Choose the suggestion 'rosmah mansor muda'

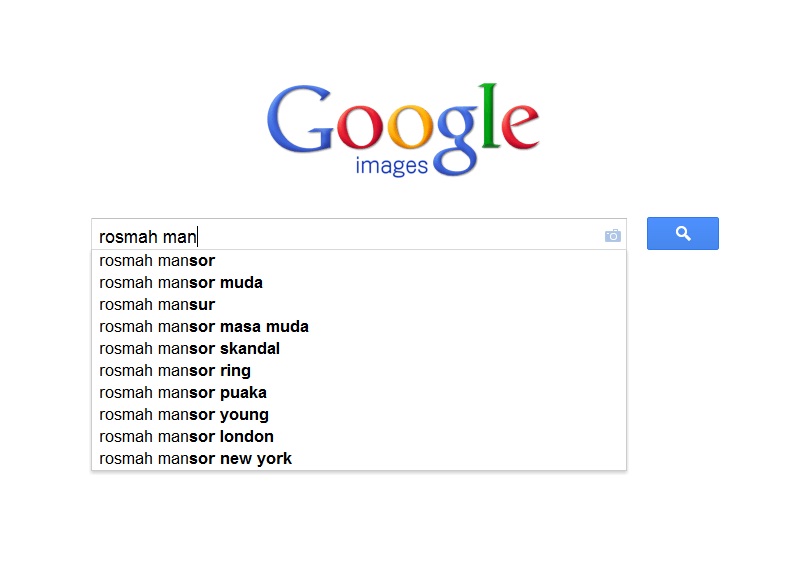(181, 282)
